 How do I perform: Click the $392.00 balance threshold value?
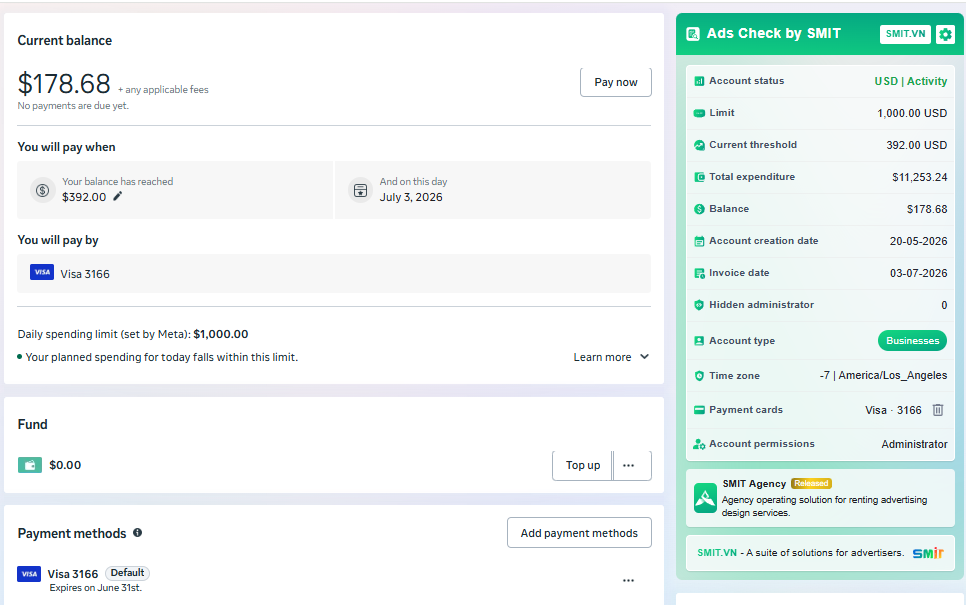84,197
